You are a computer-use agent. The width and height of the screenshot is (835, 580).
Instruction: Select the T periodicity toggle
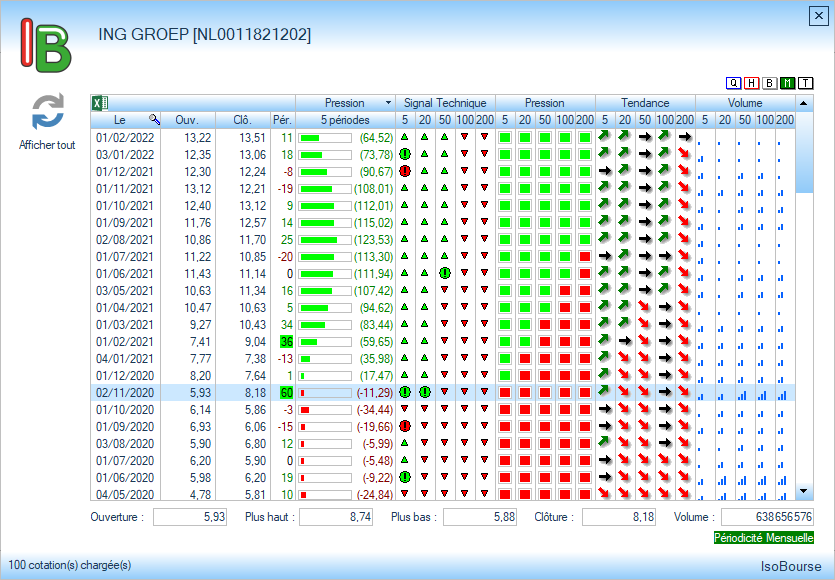(x=806, y=83)
